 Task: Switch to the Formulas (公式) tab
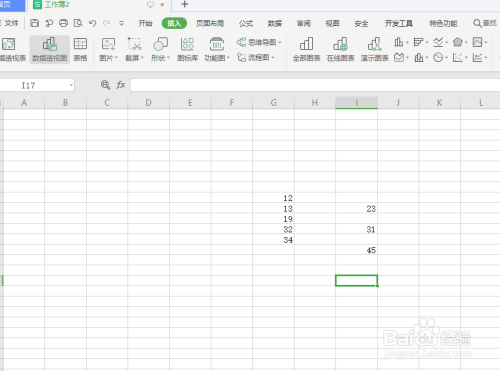point(246,23)
